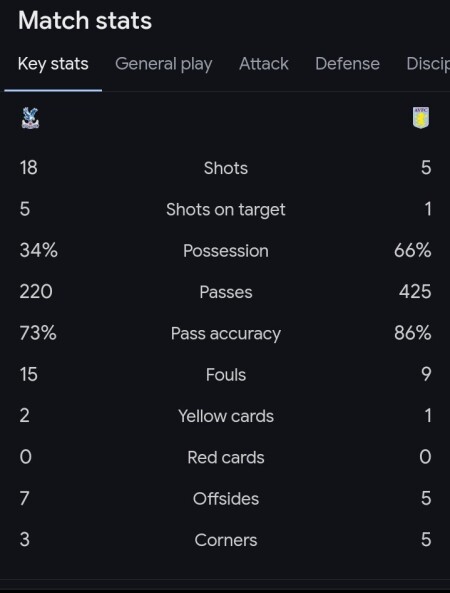Image resolution: width=450 pixels, height=593 pixels.
Task: Click the Aston Villa team crest
Action: (x=421, y=118)
